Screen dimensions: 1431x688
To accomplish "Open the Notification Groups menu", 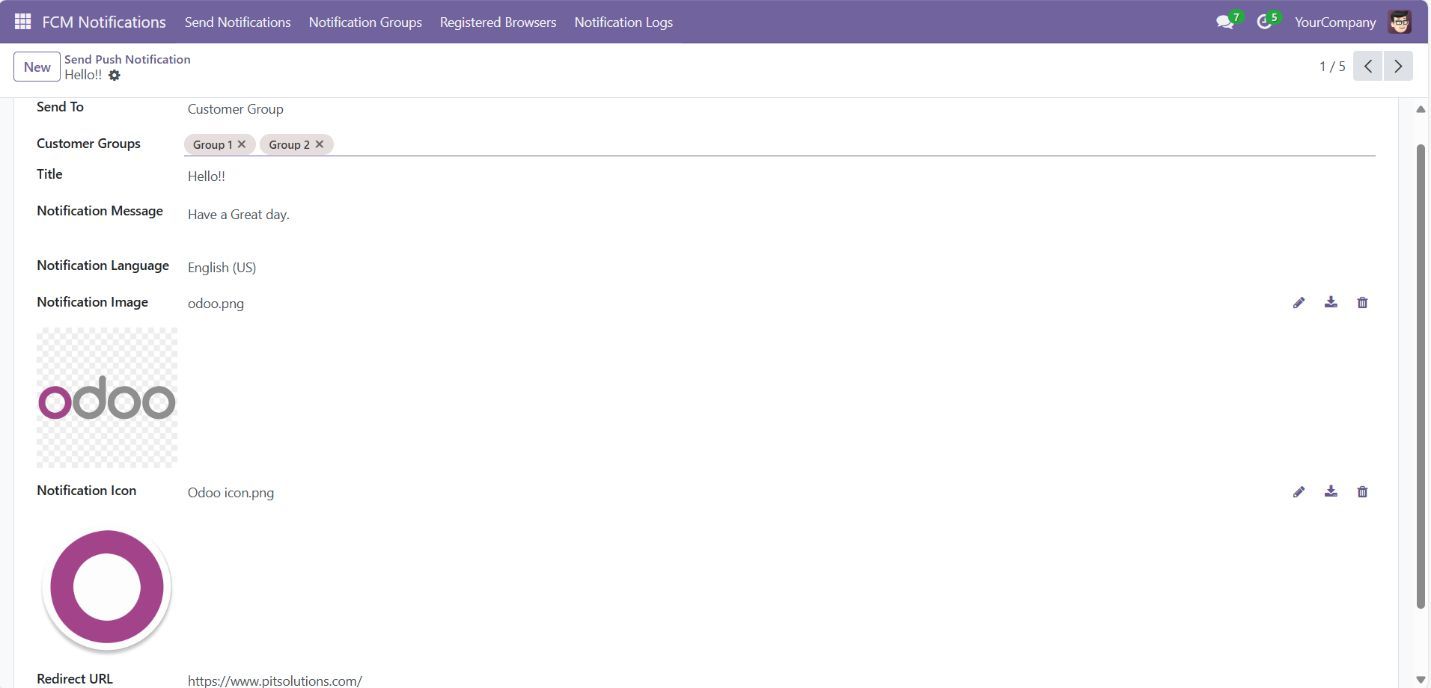I will click(x=365, y=22).
